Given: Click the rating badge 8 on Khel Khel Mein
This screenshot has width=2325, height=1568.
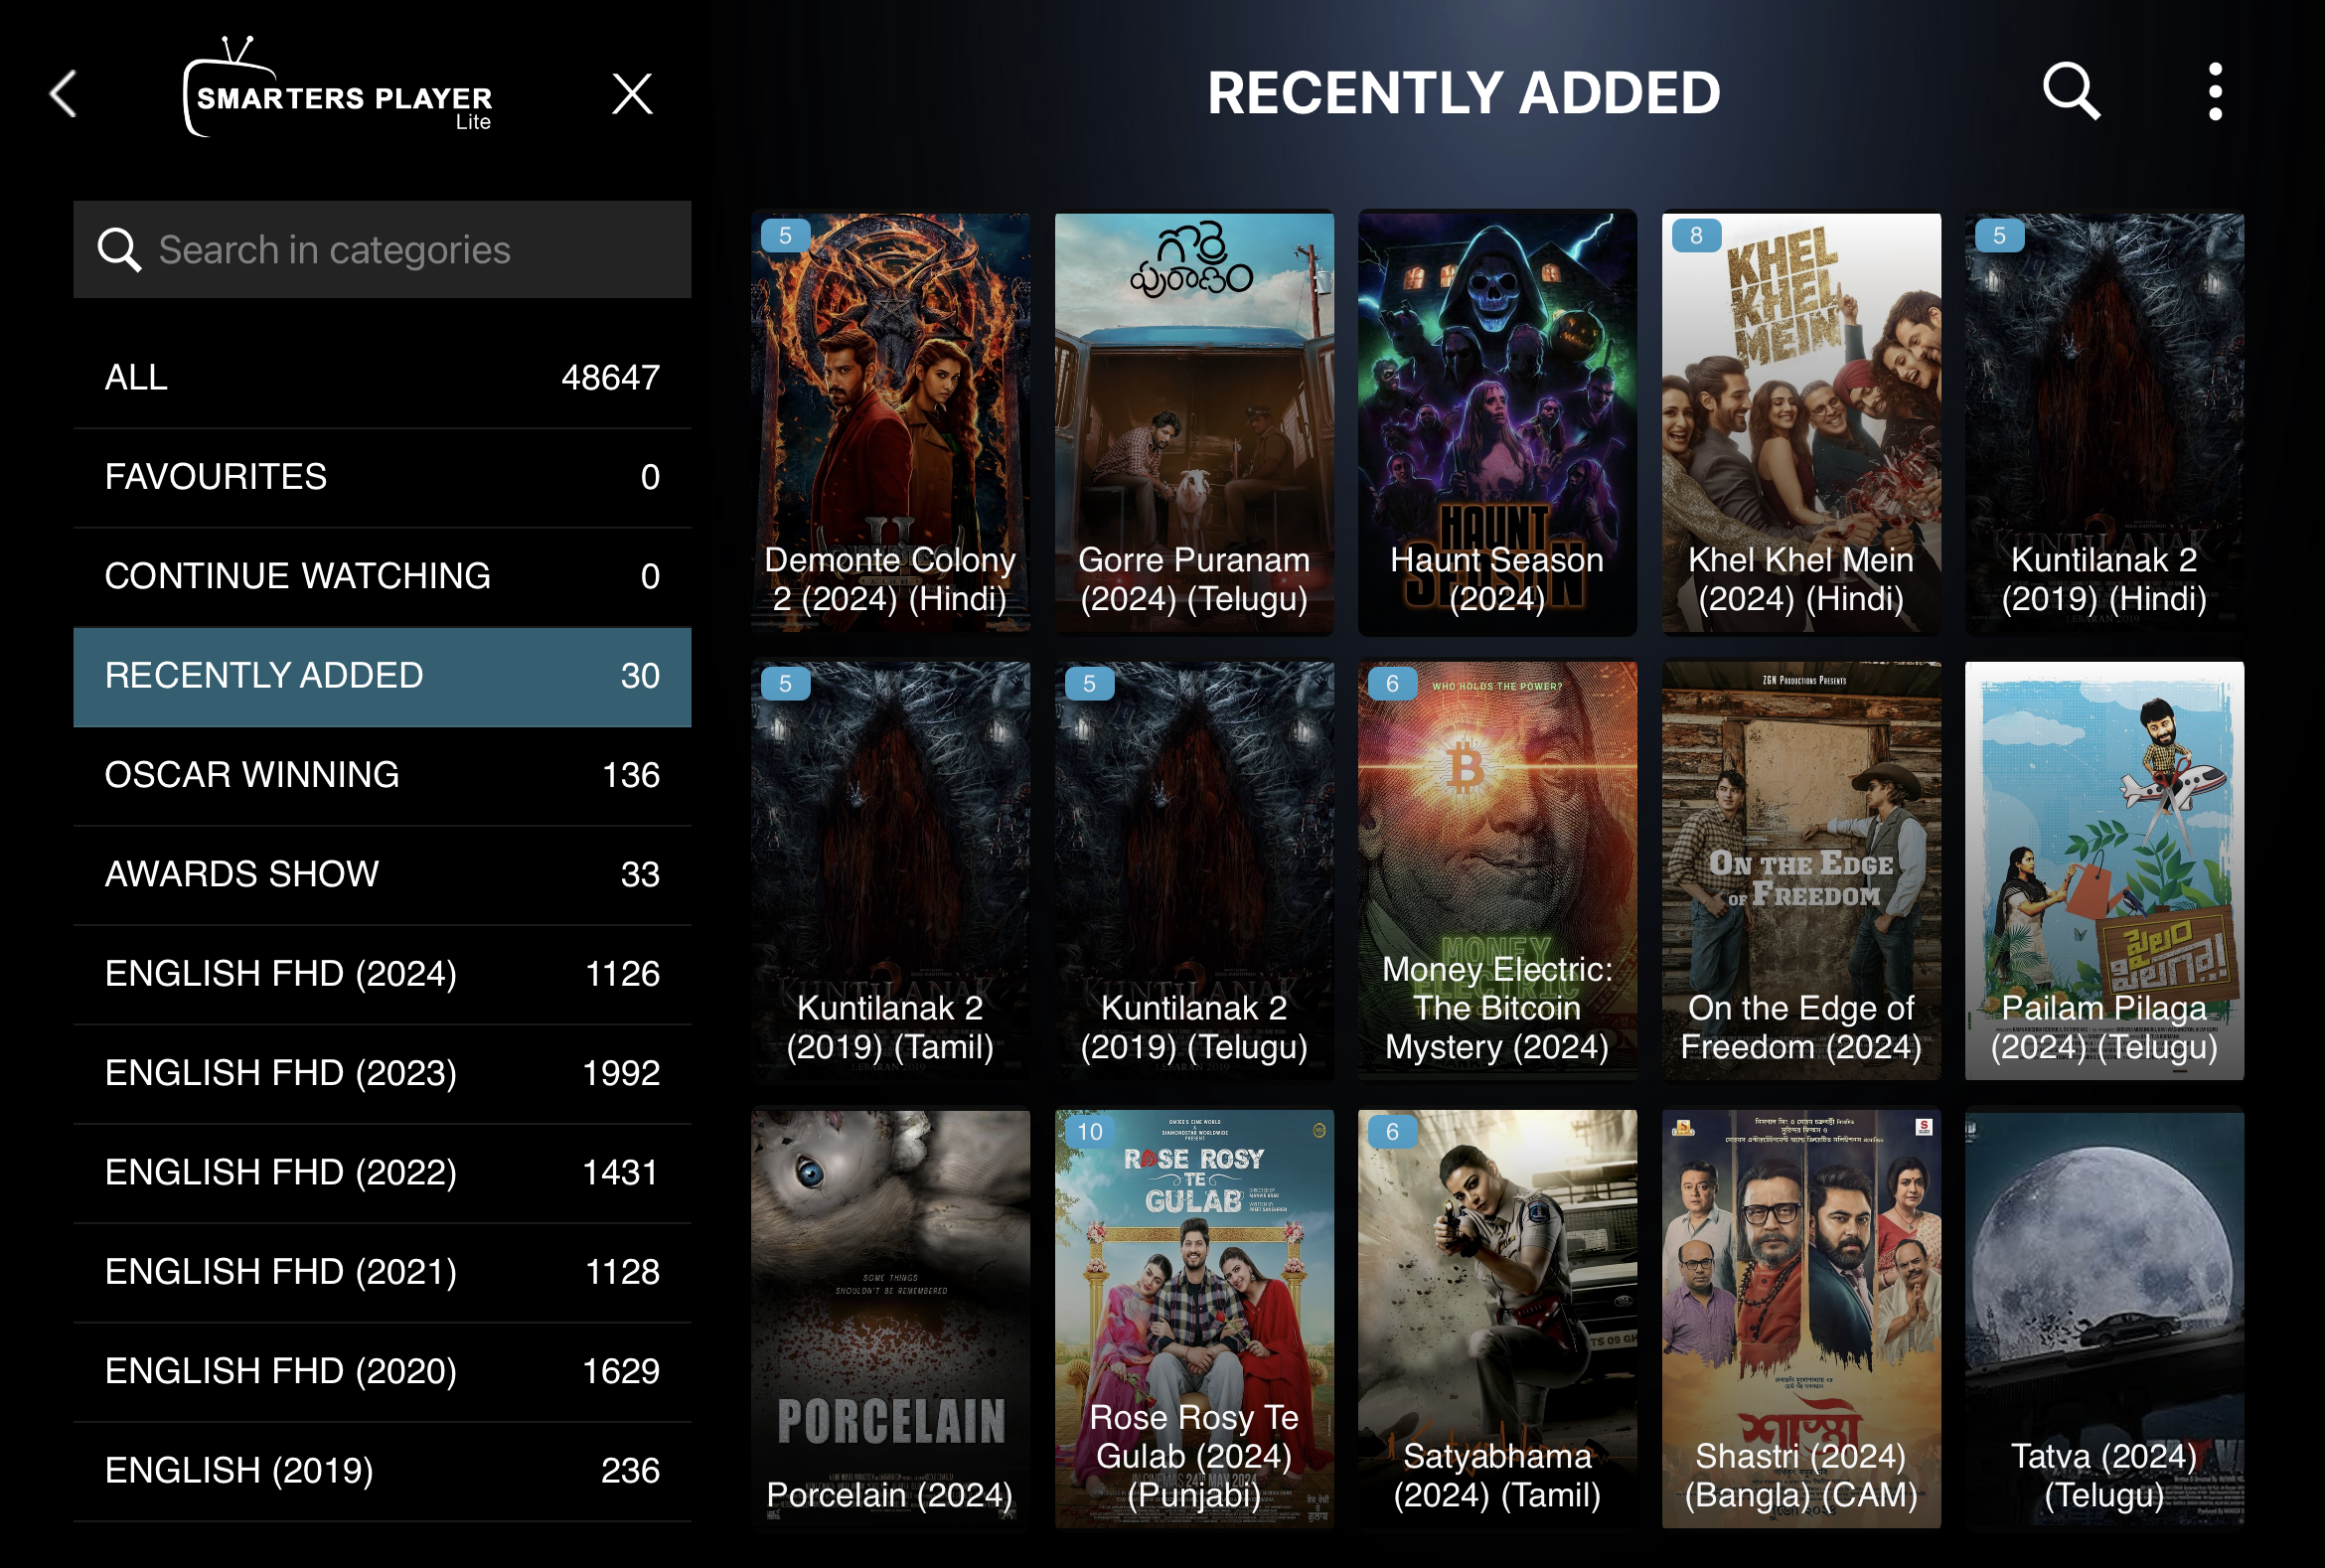Looking at the screenshot, I should [1696, 236].
